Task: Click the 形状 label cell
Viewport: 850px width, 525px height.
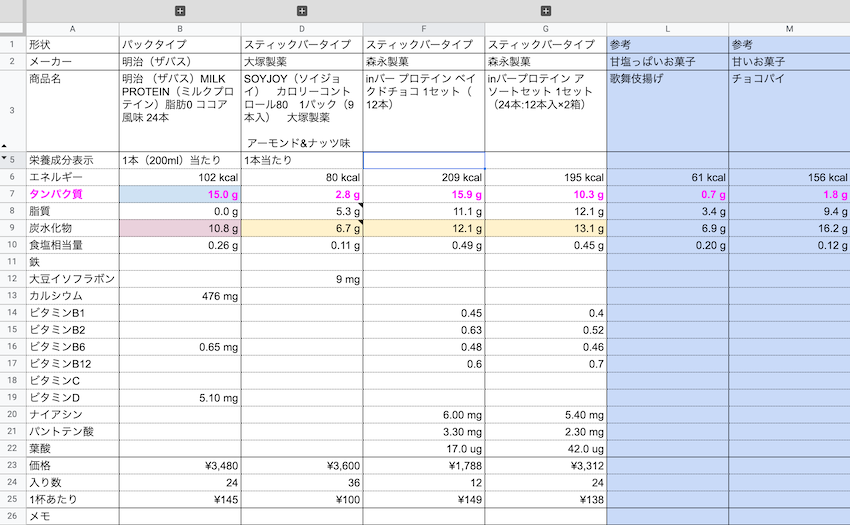Action: pyautogui.click(x=72, y=44)
